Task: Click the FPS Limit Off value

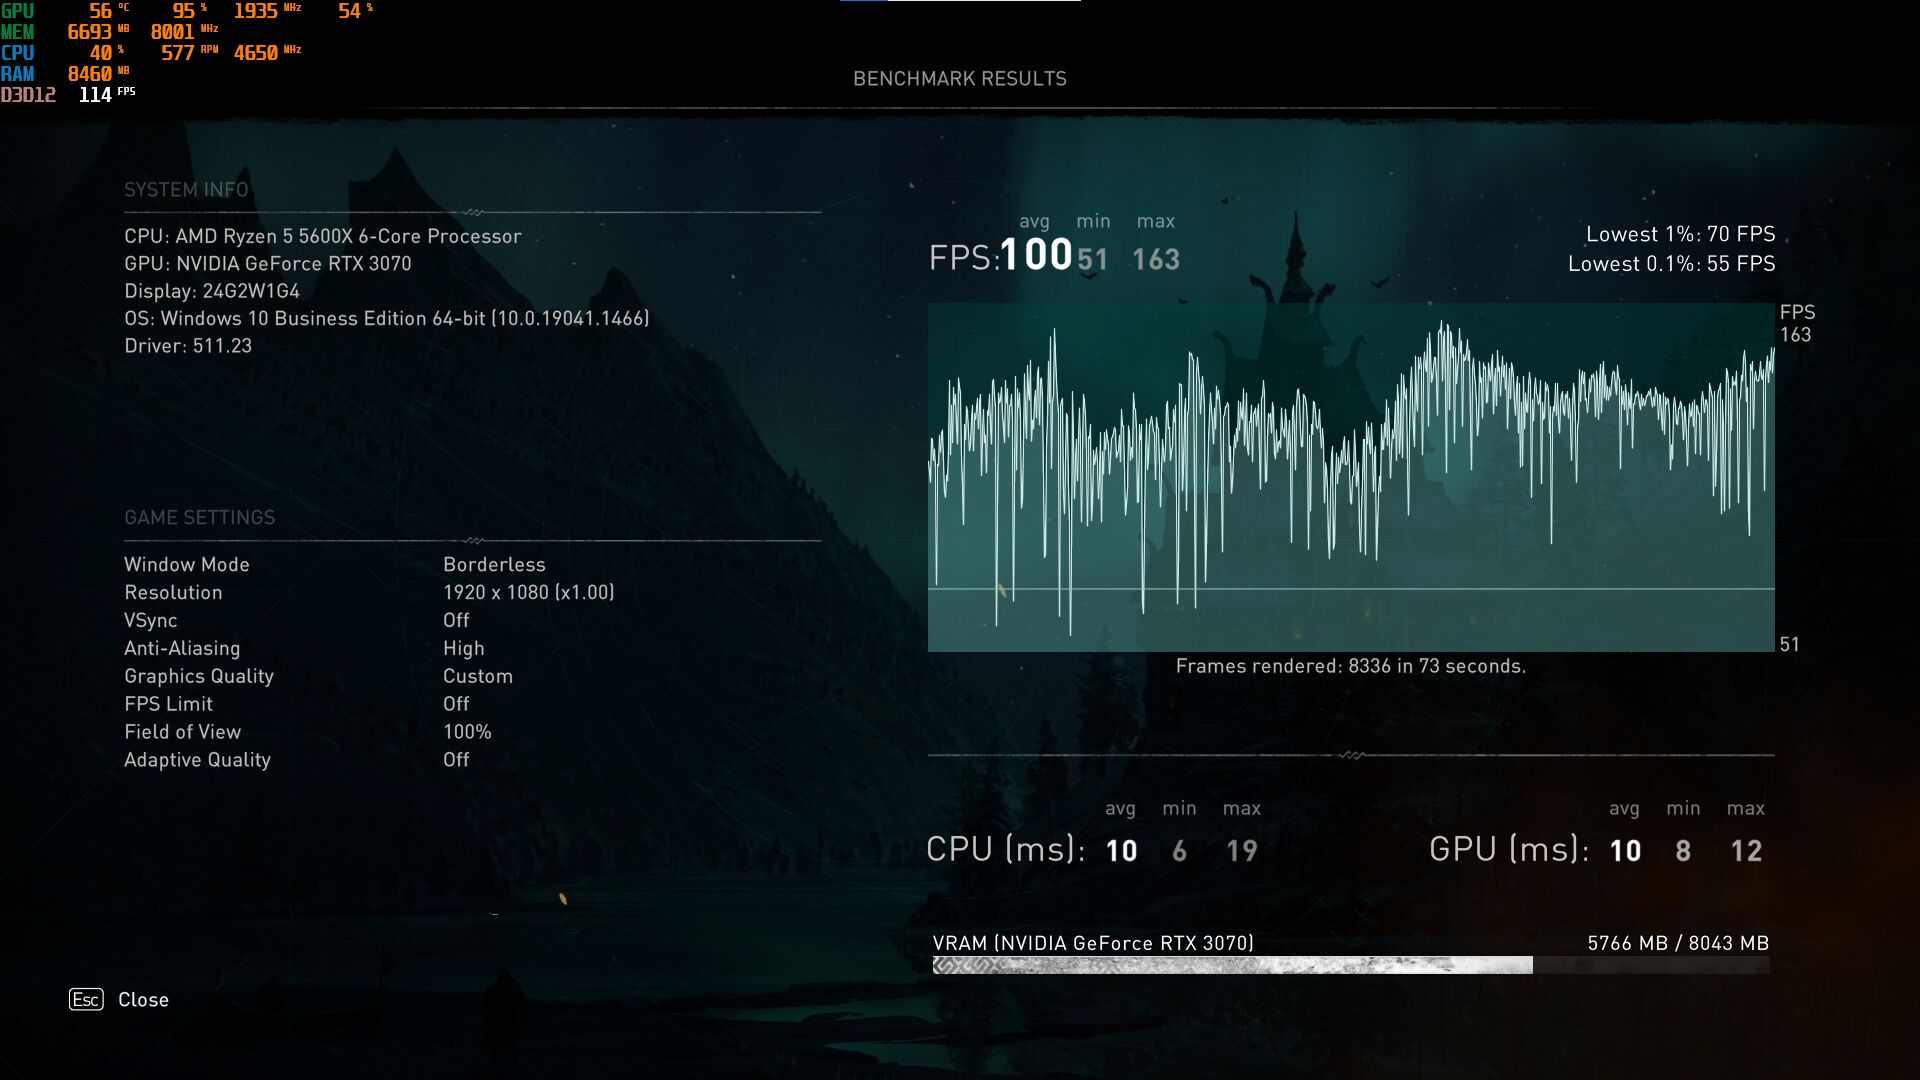Action: [456, 704]
